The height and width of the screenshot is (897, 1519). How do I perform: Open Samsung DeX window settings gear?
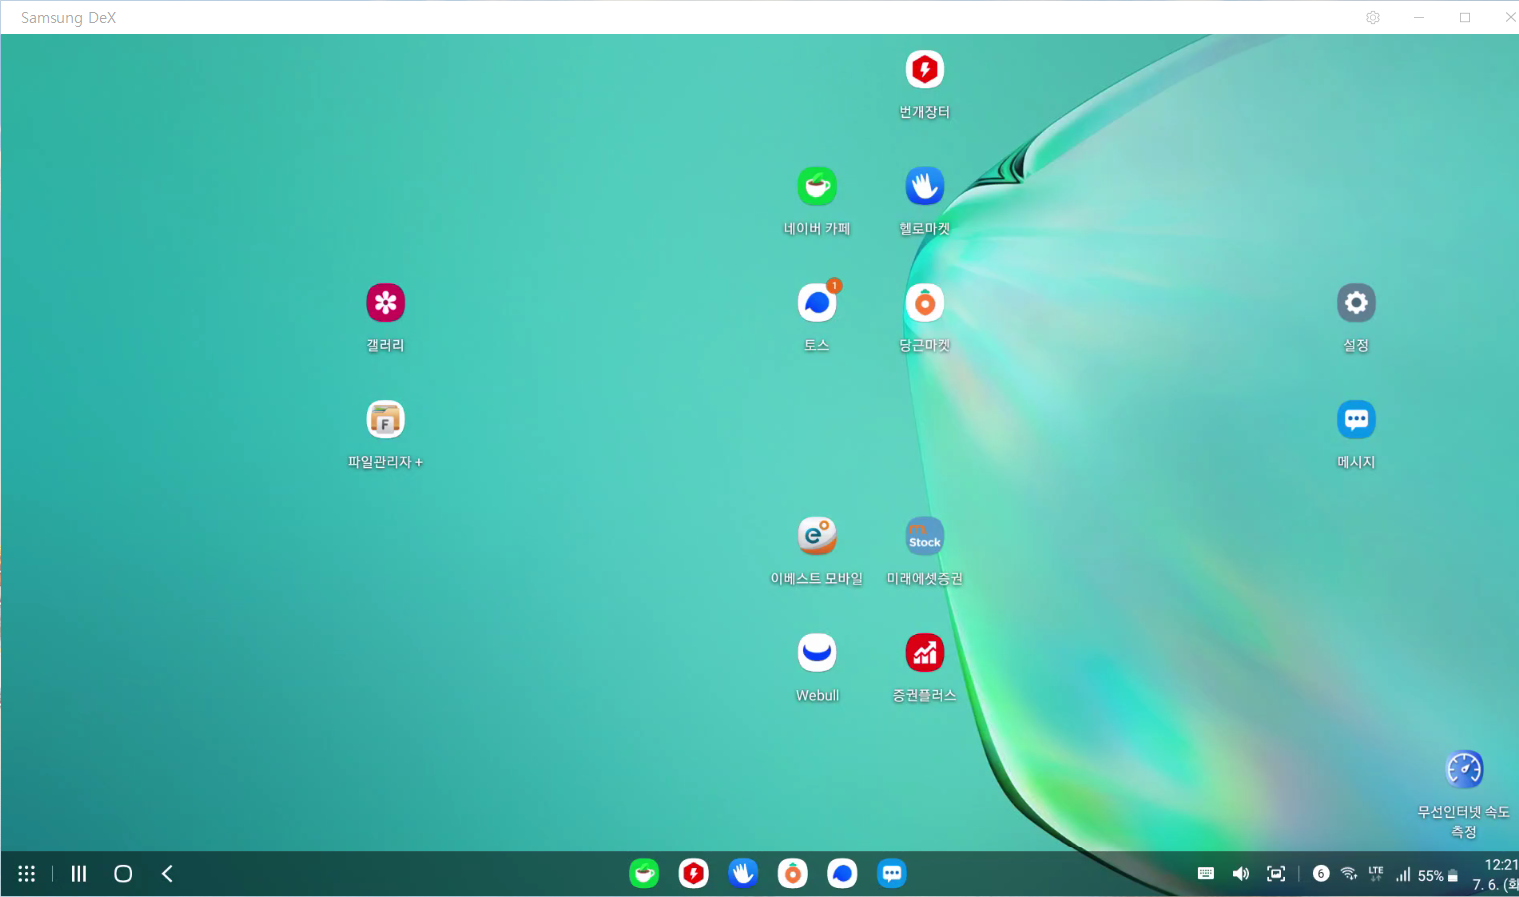(x=1373, y=18)
